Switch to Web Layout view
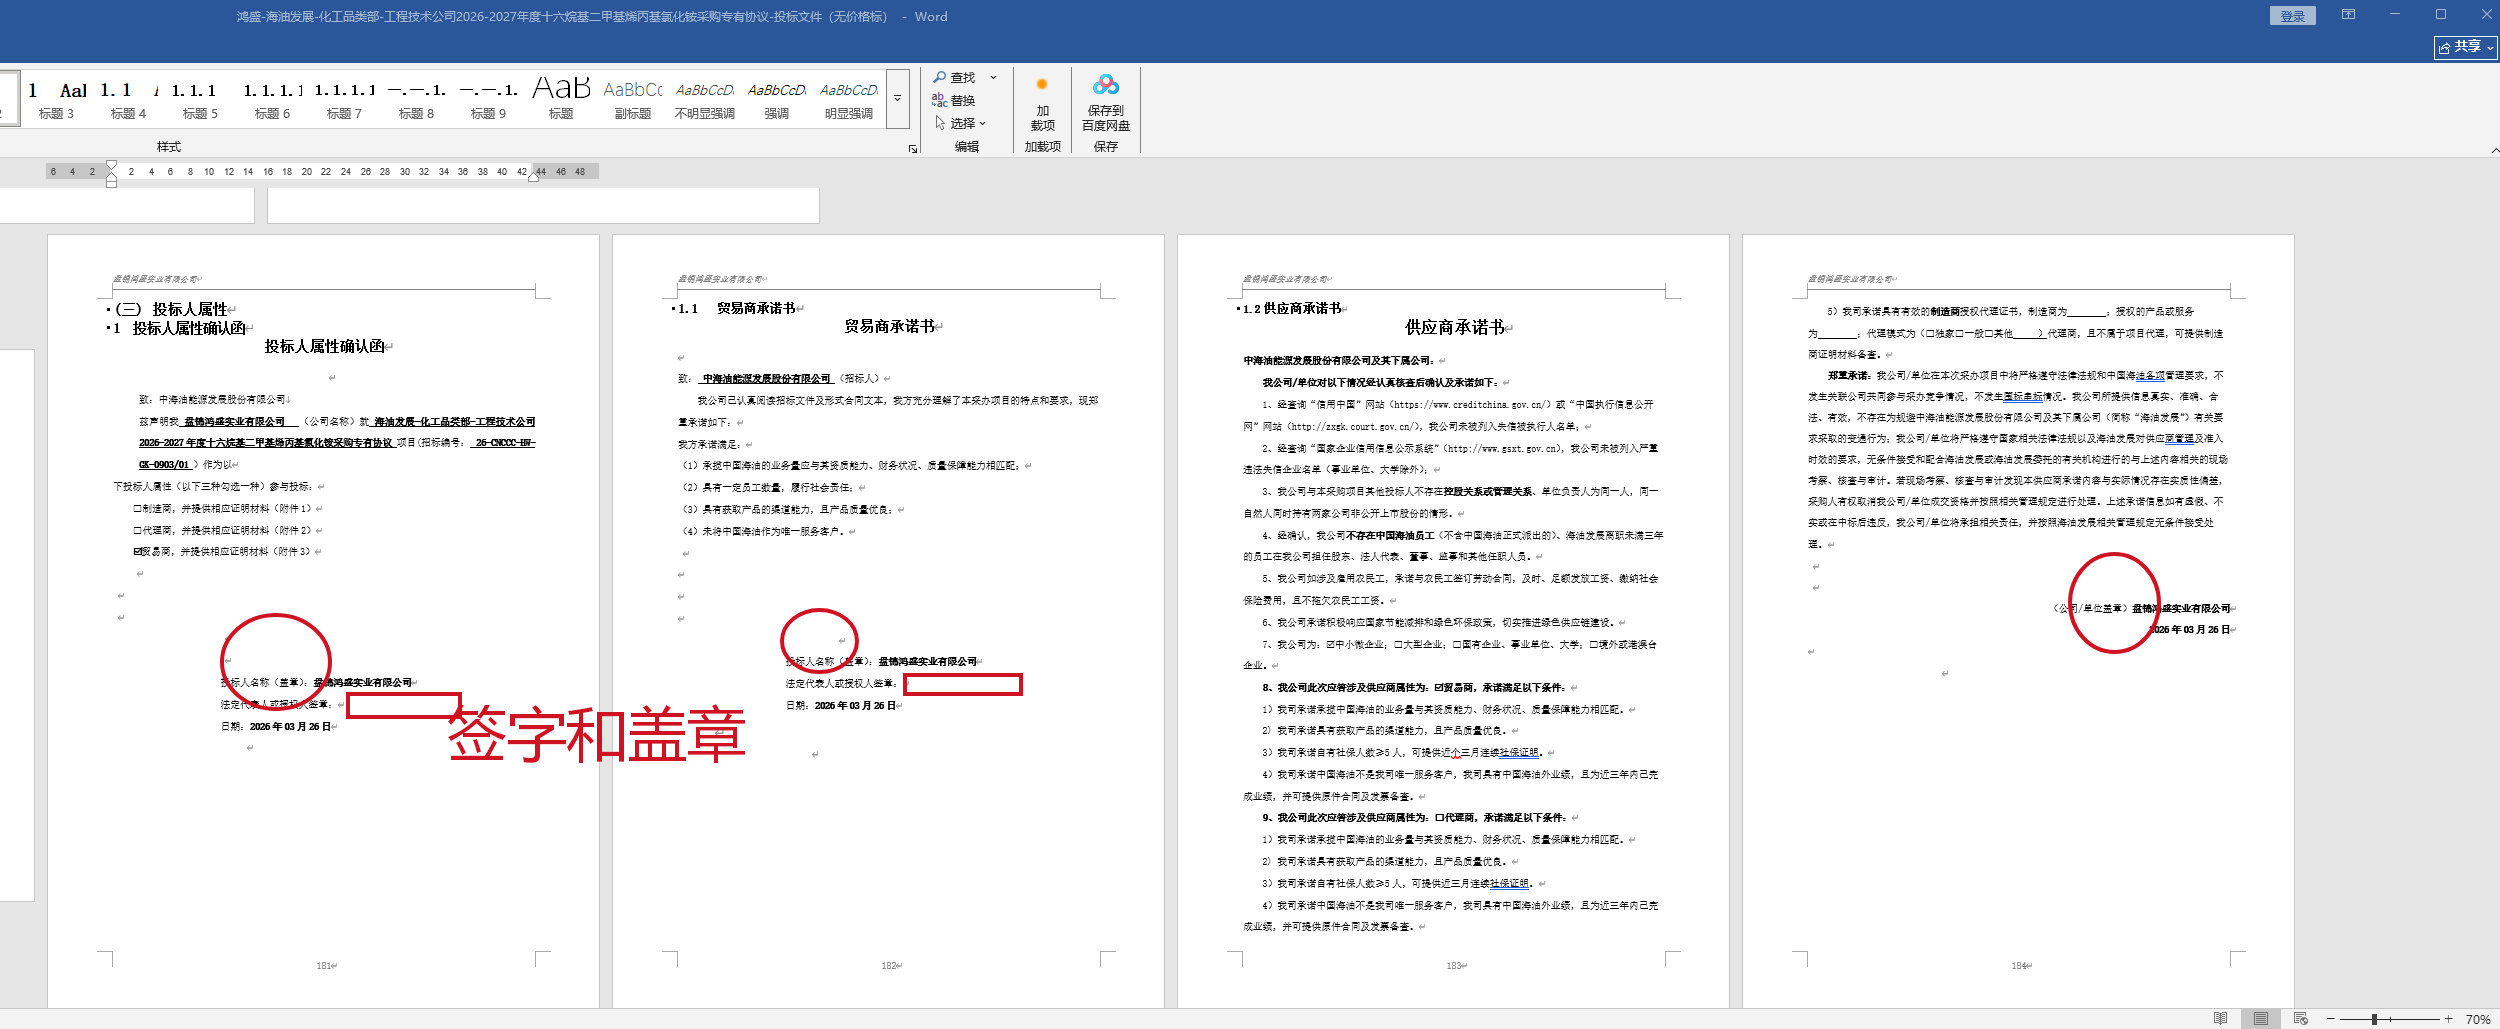The image size is (2500, 1029). [2300, 1018]
